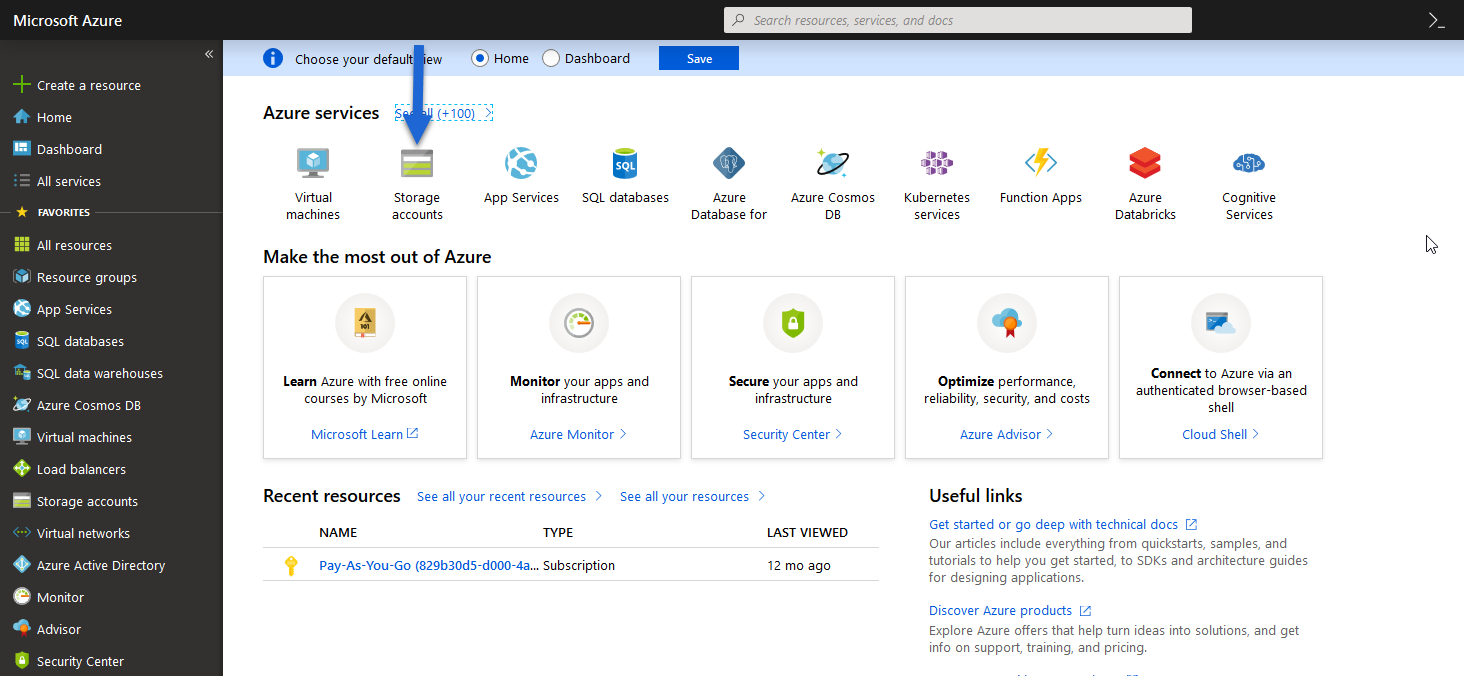Open Kubernetes services icon
The width and height of the screenshot is (1464, 676).
click(937, 163)
